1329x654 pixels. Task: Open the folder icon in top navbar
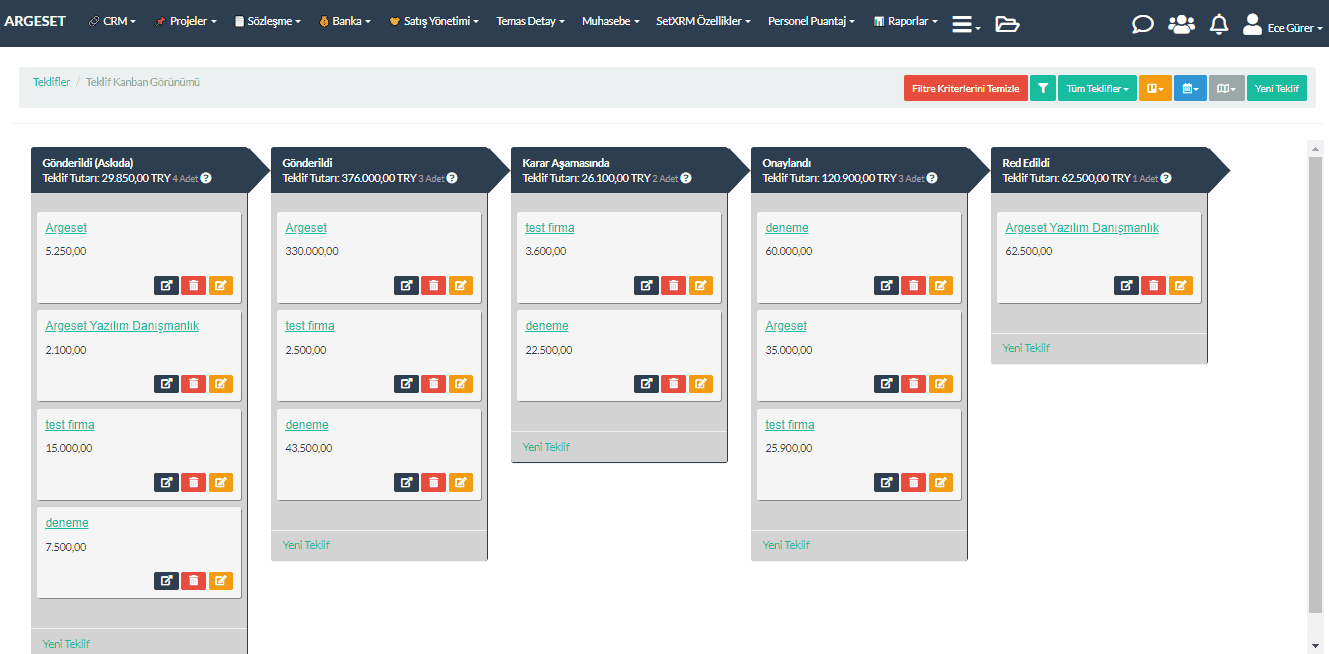click(x=1007, y=24)
